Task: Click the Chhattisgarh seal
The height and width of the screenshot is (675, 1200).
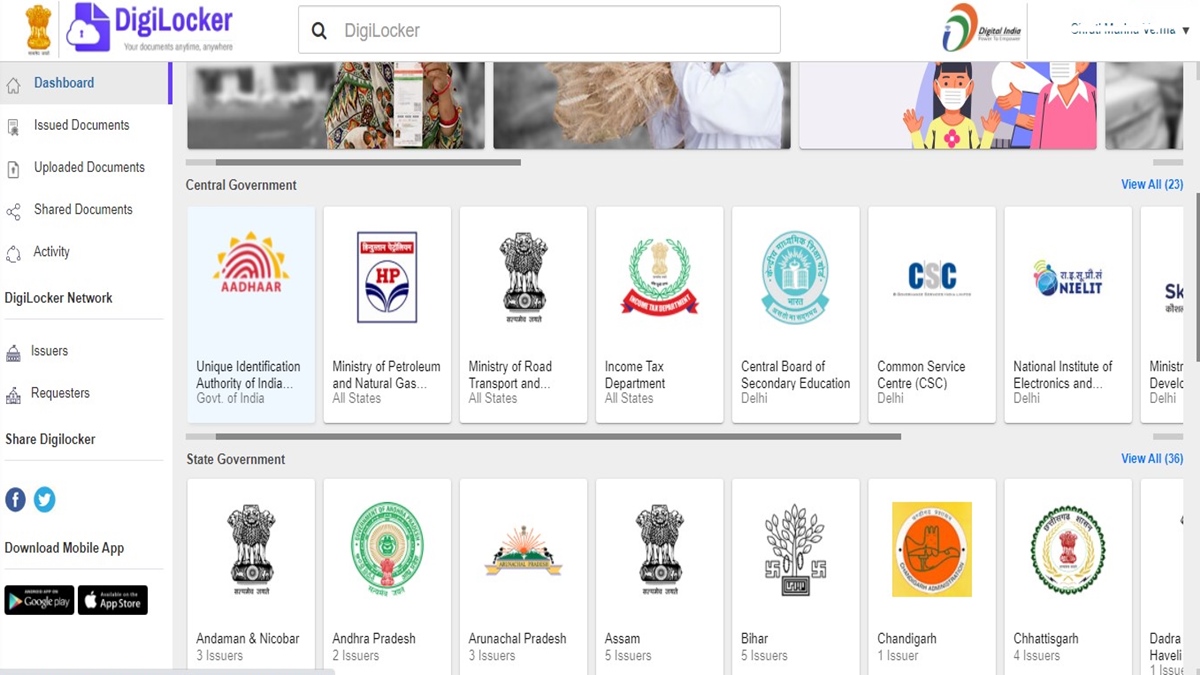Action: [1067, 549]
